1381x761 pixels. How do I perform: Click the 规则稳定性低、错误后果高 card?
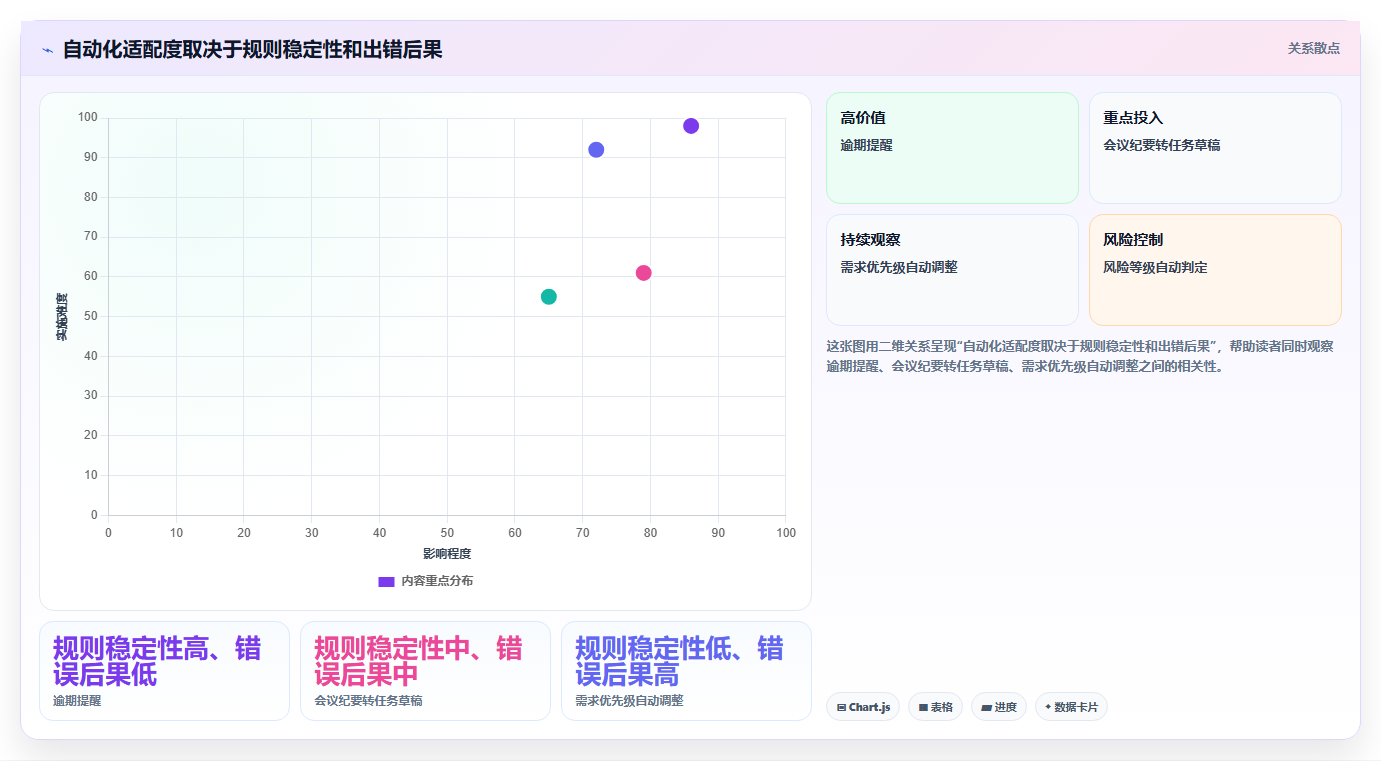tap(686, 671)
